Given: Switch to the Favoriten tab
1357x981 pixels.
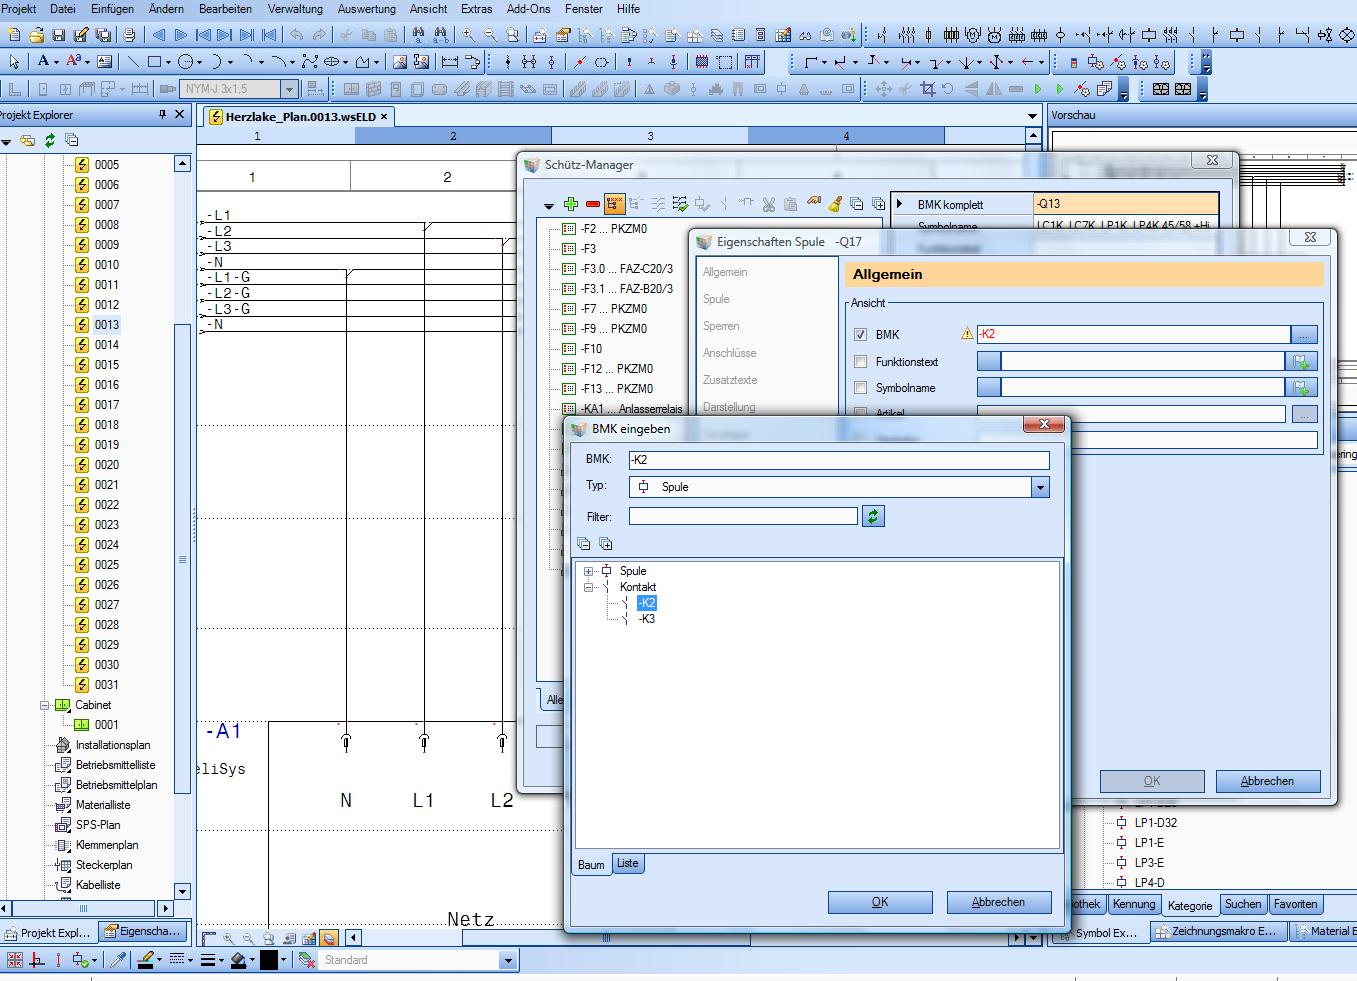Looking at the screenshot, I should [x=1295, y=904].
